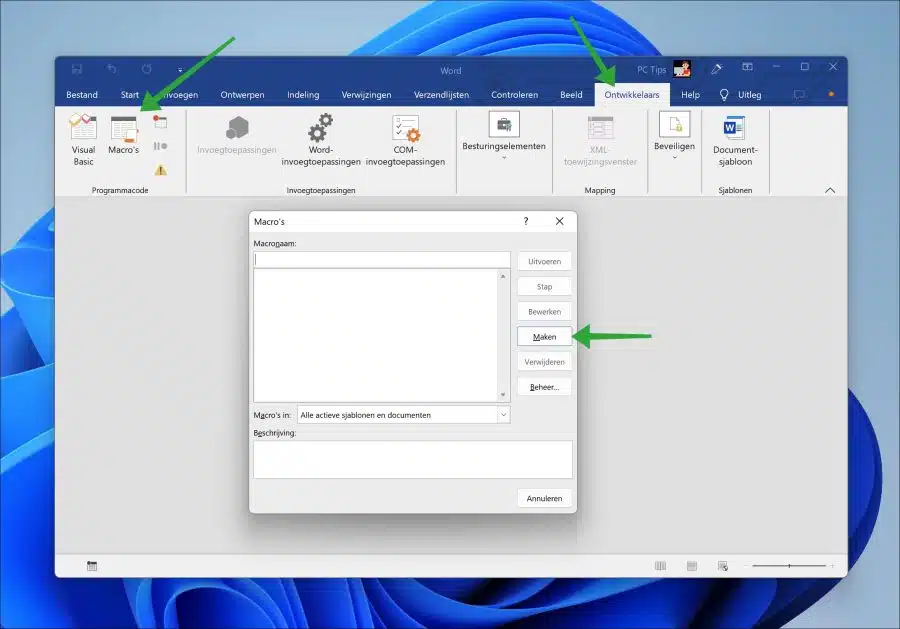Open Quick Access toolbar customize arrow
The height and width of the screenshot is (629, 900).
[x=180, y=70]
